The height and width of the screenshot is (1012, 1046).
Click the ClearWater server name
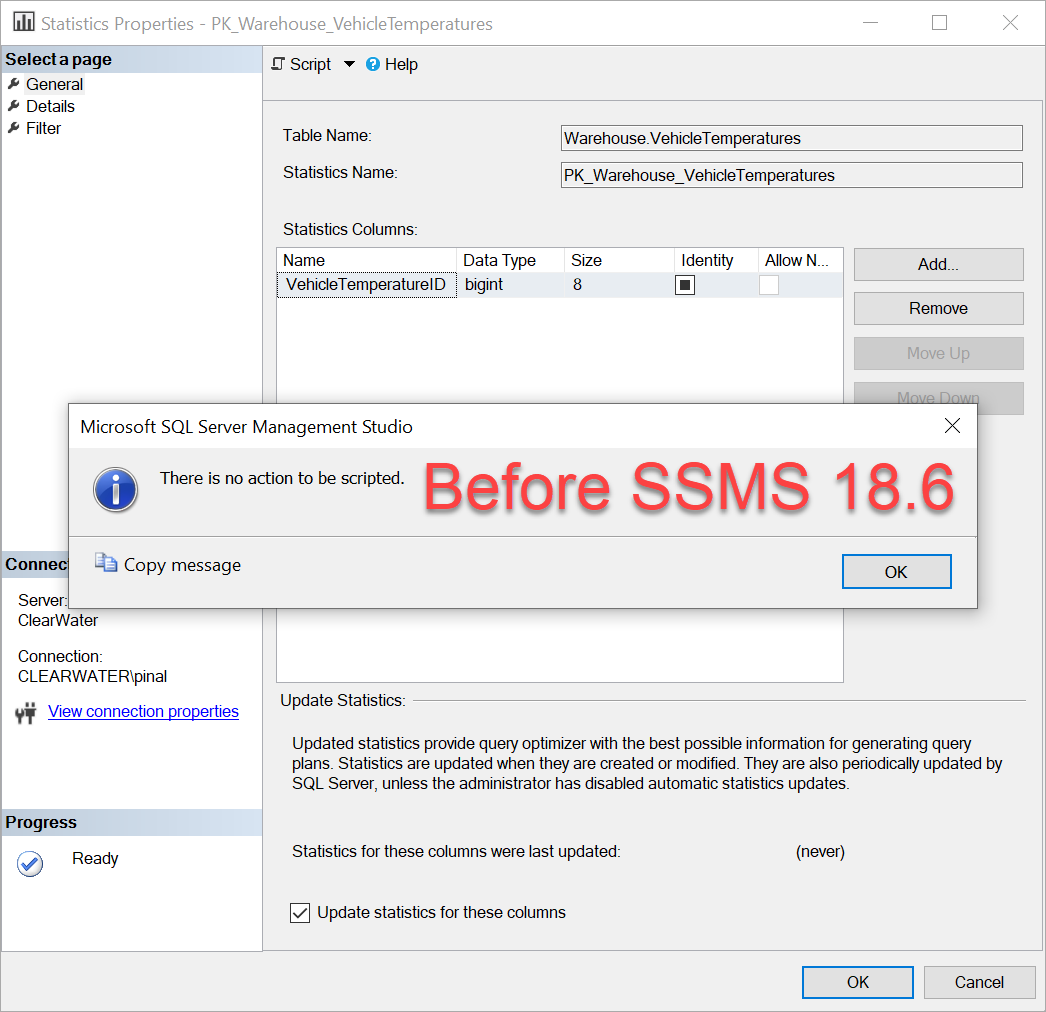click(x=57, y=620)
